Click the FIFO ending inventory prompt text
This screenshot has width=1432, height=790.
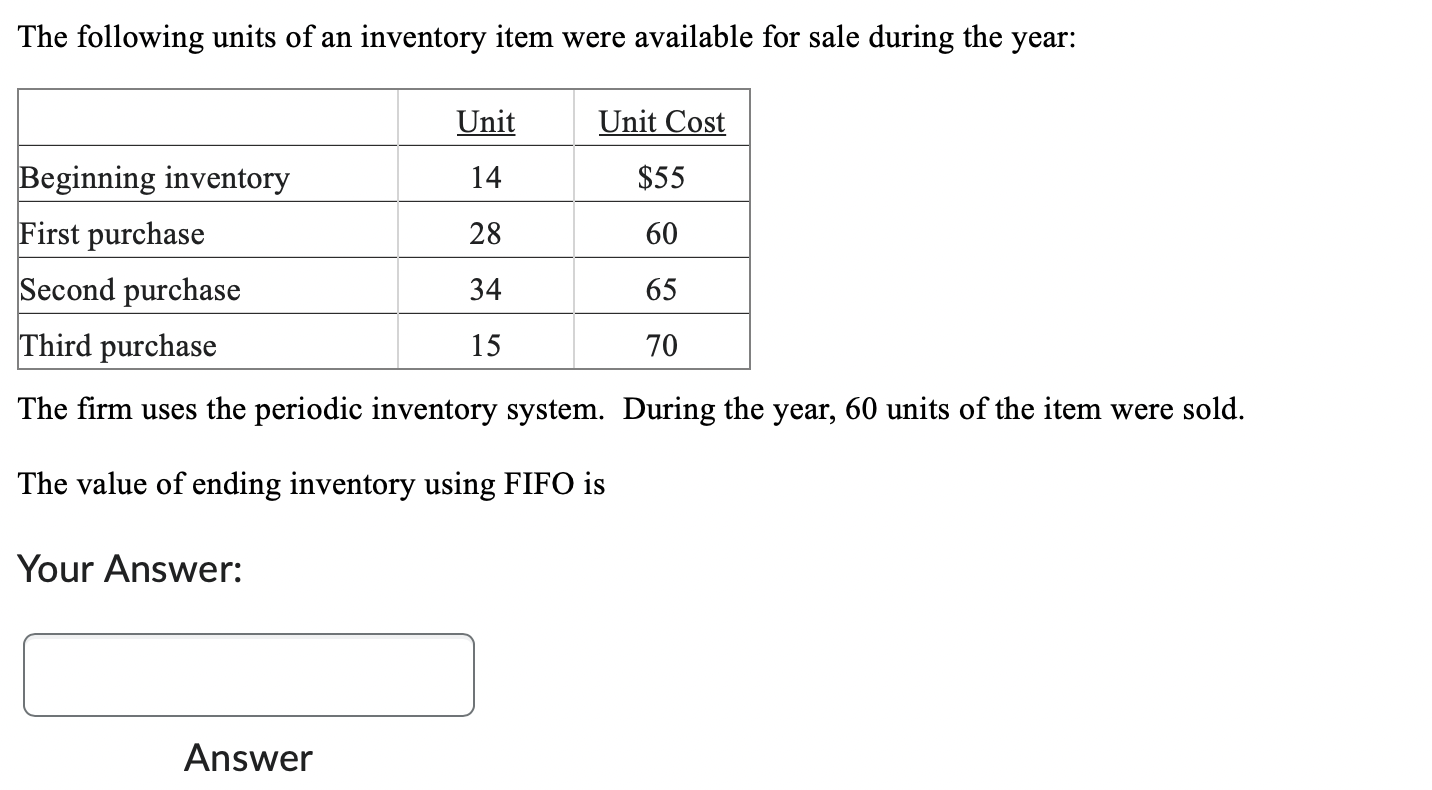click(312, 484)
